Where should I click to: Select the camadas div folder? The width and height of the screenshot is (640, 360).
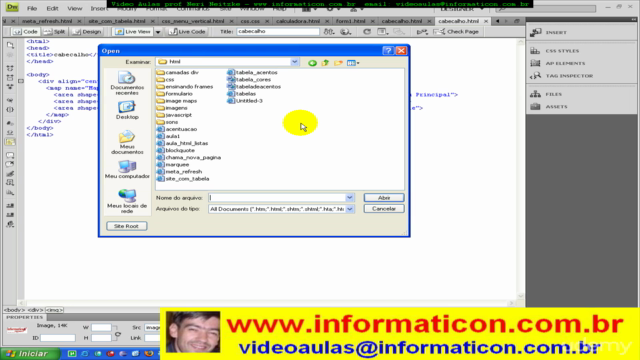point(178,72)
